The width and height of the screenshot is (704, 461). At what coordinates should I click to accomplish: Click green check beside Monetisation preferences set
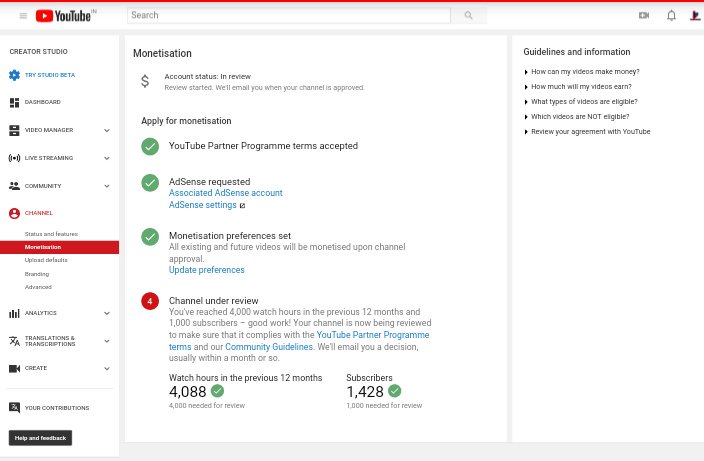[150, 237]
